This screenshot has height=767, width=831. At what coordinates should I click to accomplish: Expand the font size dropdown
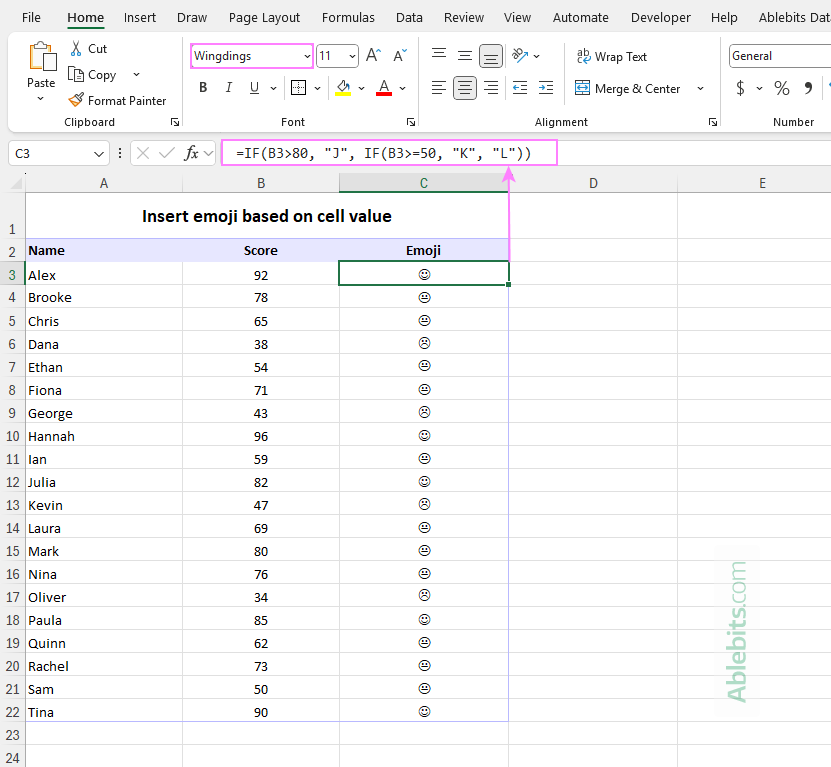point(351,57)
